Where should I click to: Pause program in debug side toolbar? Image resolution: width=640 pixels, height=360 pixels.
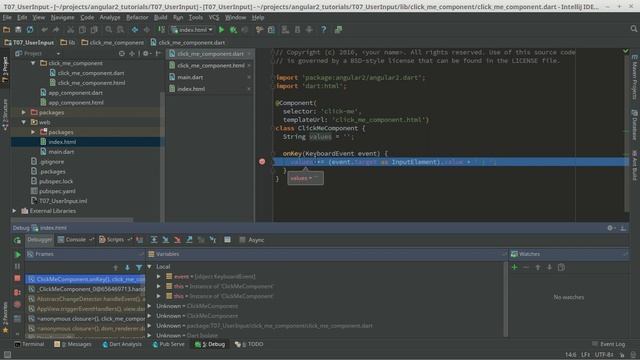[x=17, y=267]
